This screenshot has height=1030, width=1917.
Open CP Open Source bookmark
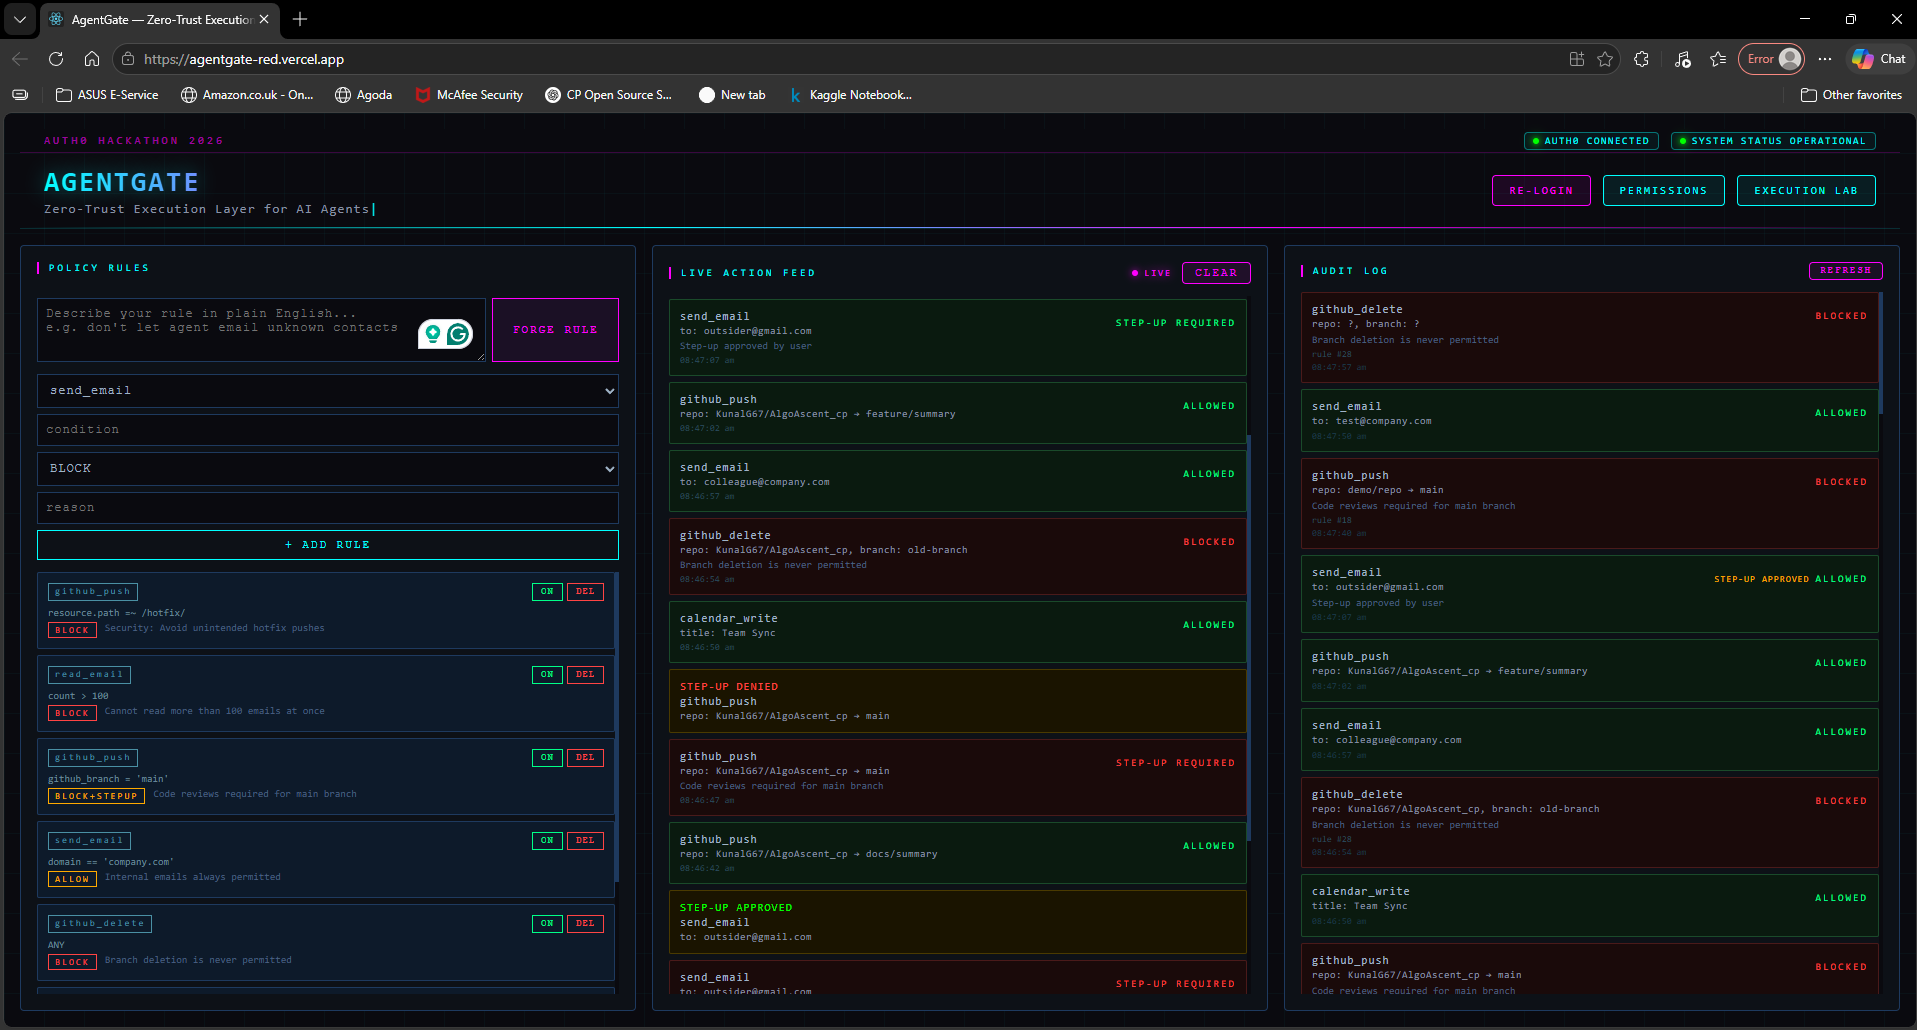point(608,95)
